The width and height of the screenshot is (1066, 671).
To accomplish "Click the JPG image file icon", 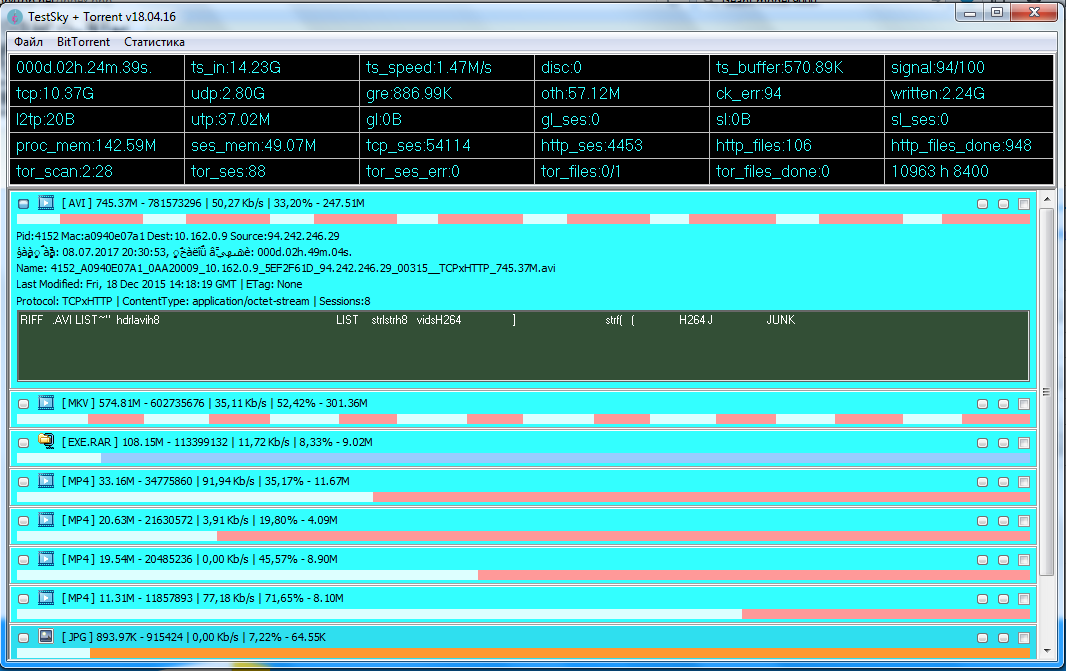I will point(45,637).
